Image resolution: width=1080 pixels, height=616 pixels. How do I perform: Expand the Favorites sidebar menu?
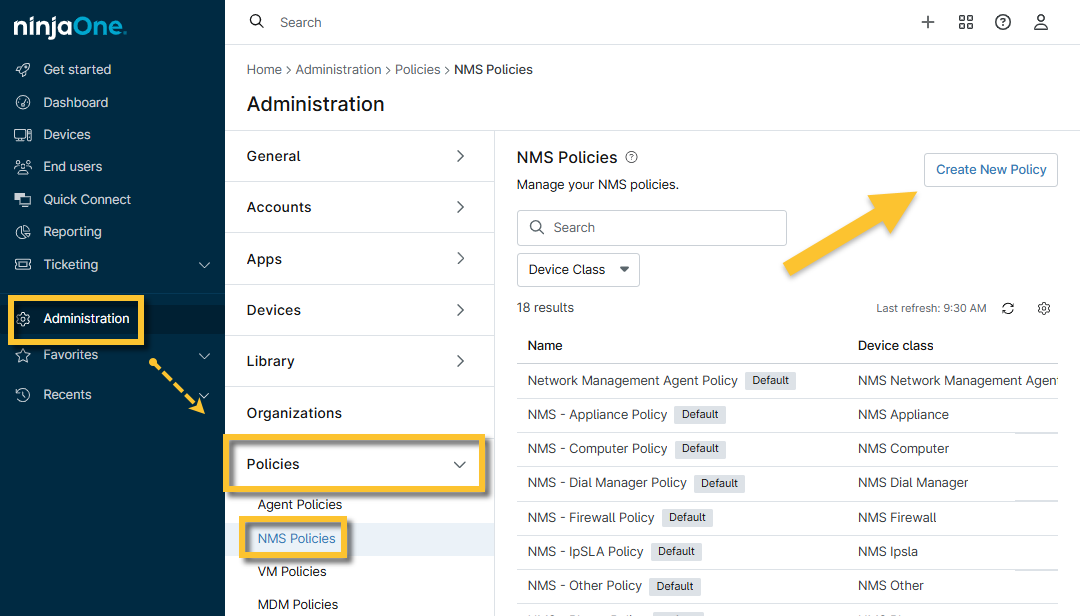click(x=204, y=355)
